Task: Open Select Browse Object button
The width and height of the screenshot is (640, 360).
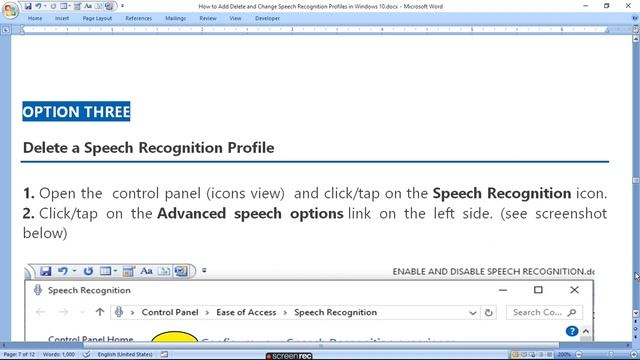Action: [636, 329]
